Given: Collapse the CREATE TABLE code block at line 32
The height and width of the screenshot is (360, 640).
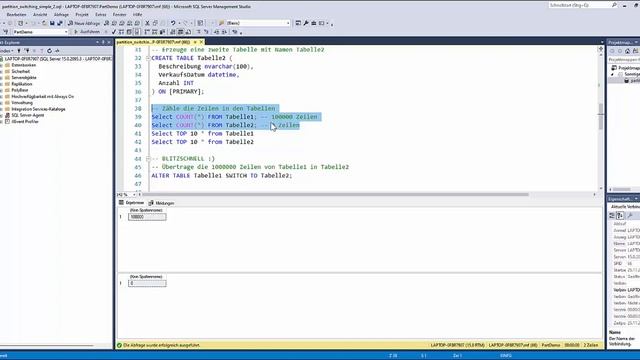Looking at the screenshot, I should click(148, 58).
